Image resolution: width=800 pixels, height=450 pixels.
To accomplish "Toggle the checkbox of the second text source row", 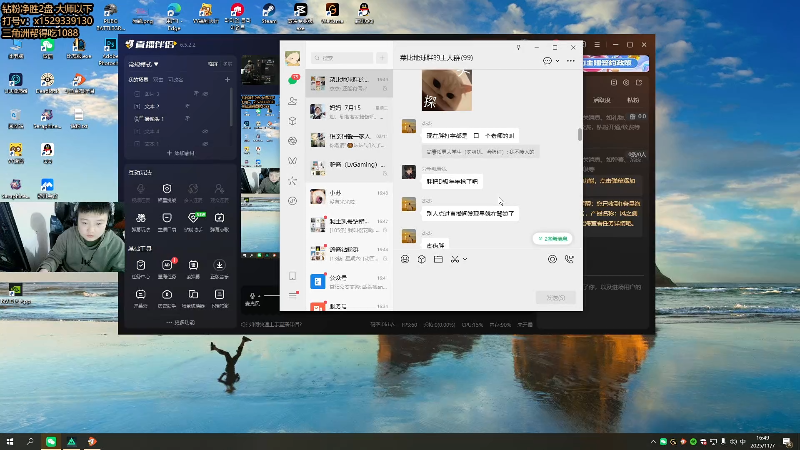I will tap(137, 106).
